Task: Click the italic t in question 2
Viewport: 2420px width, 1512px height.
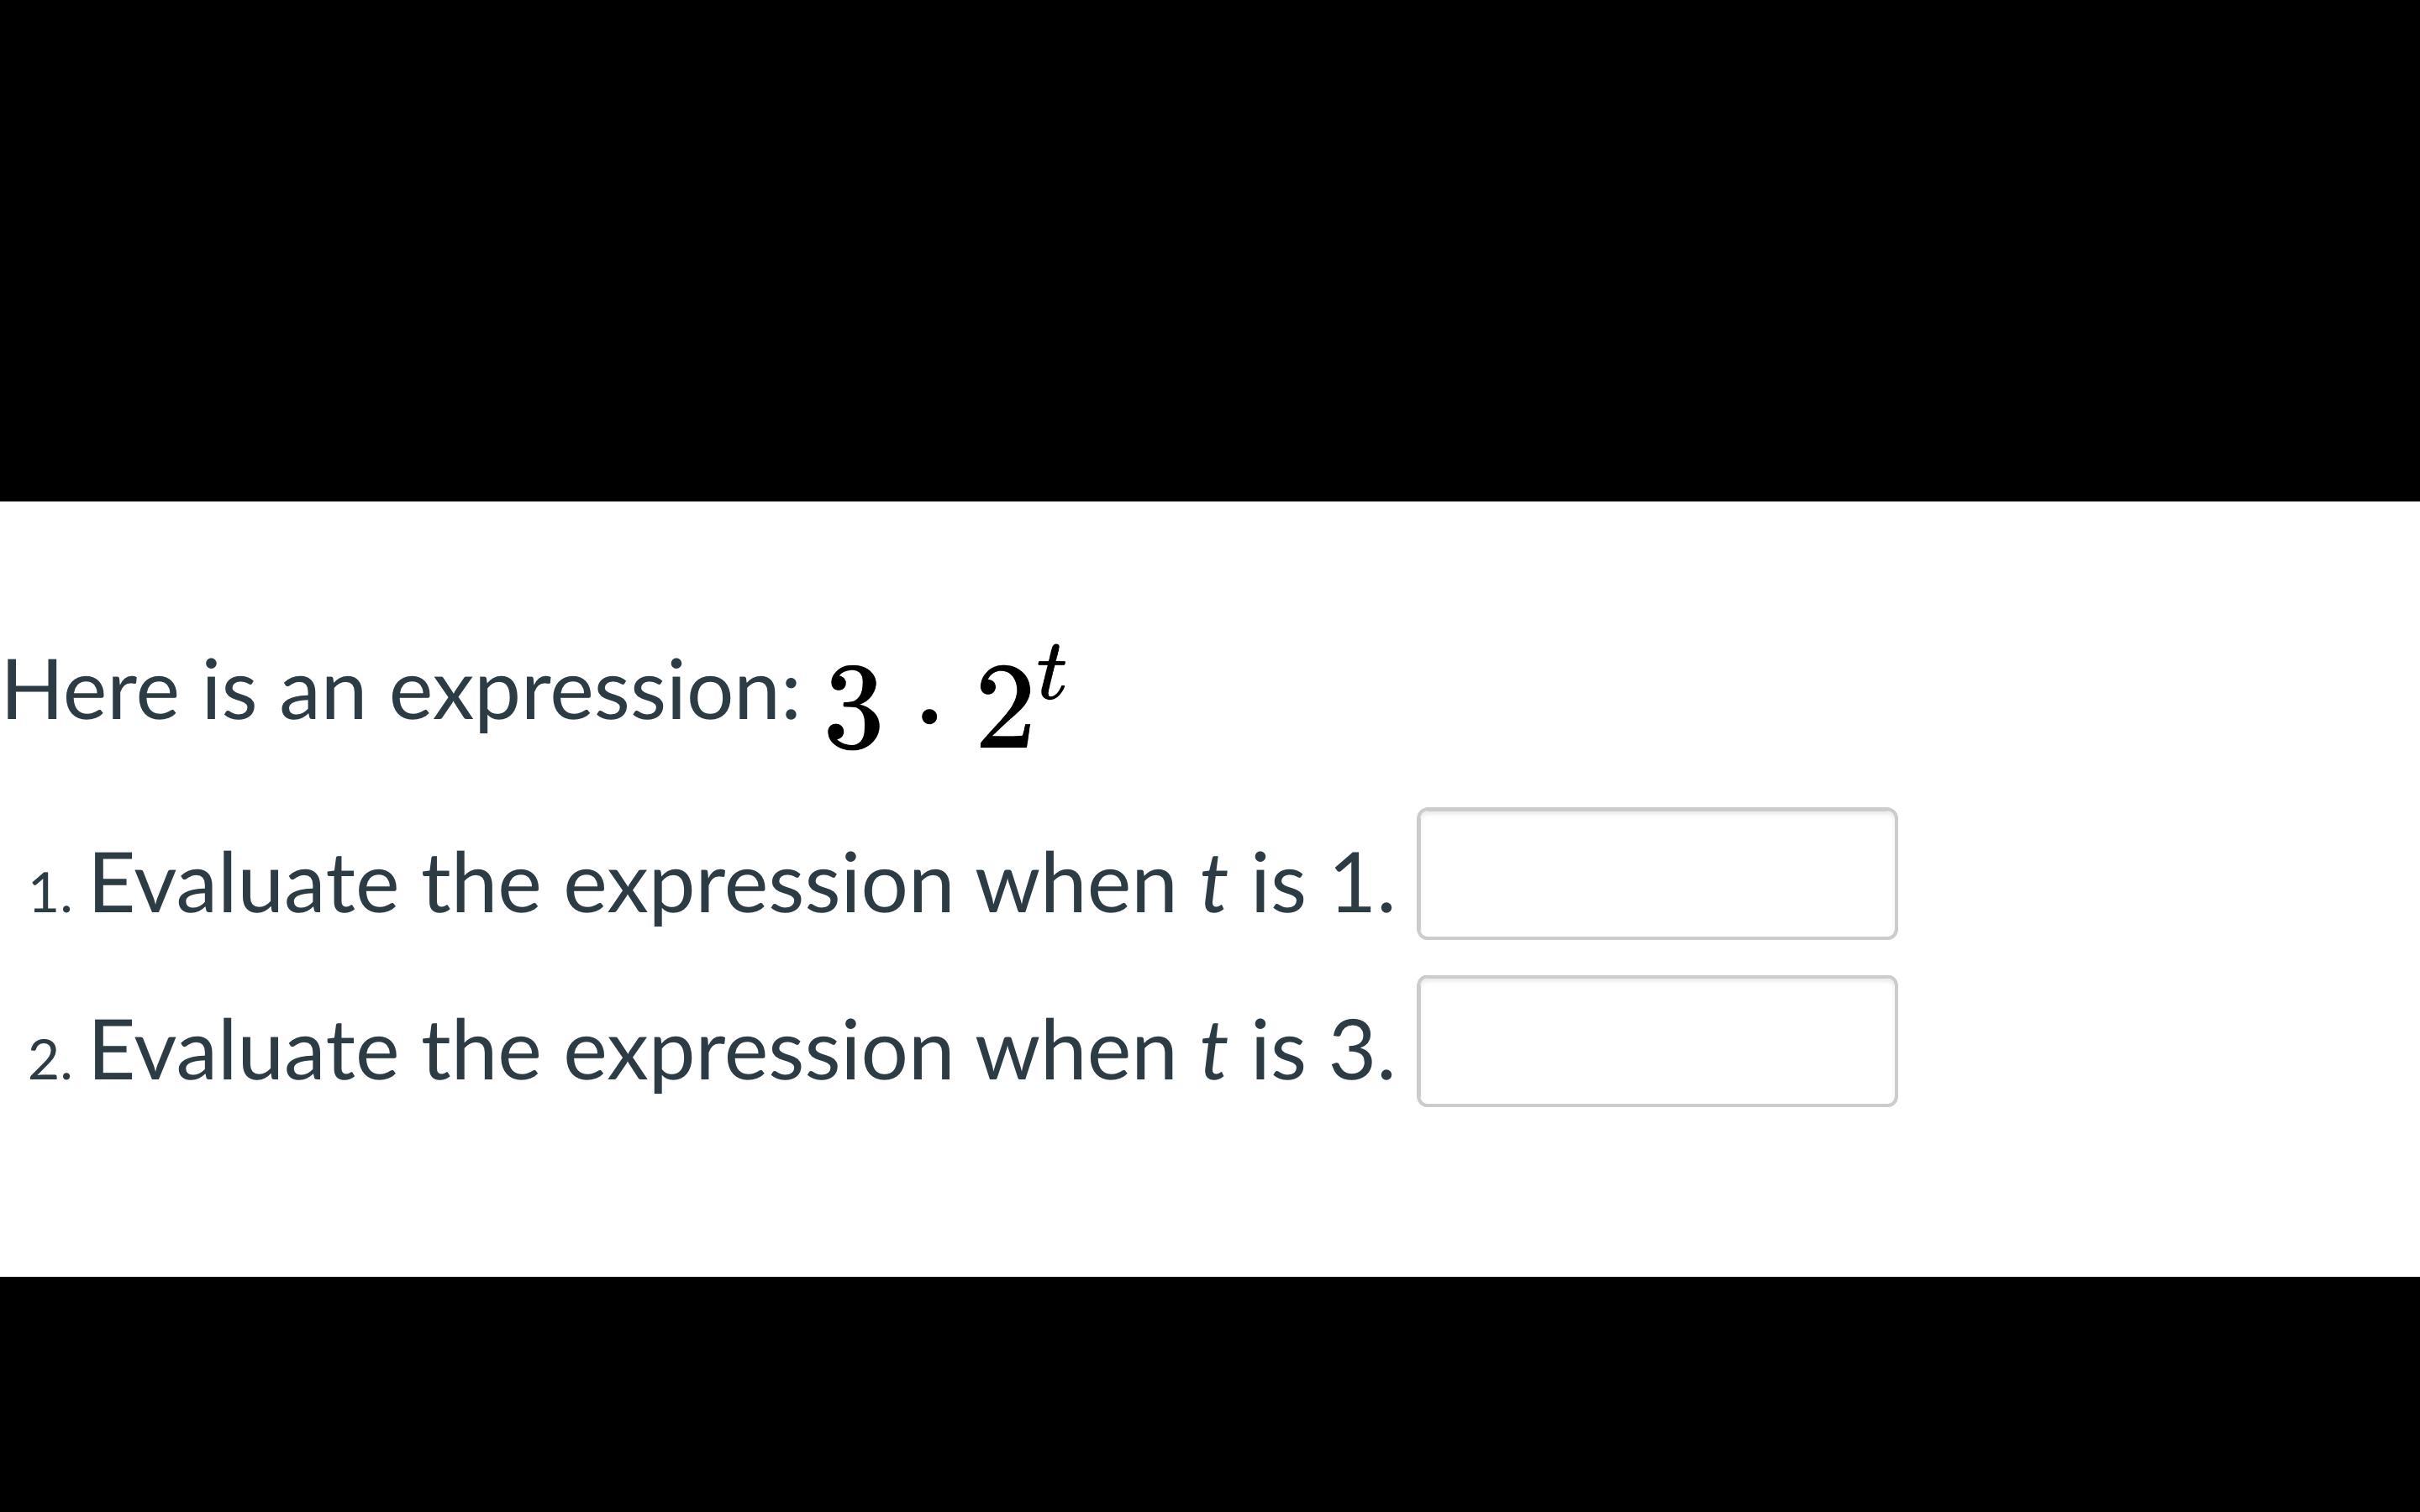Action: coord(1213,1051)
